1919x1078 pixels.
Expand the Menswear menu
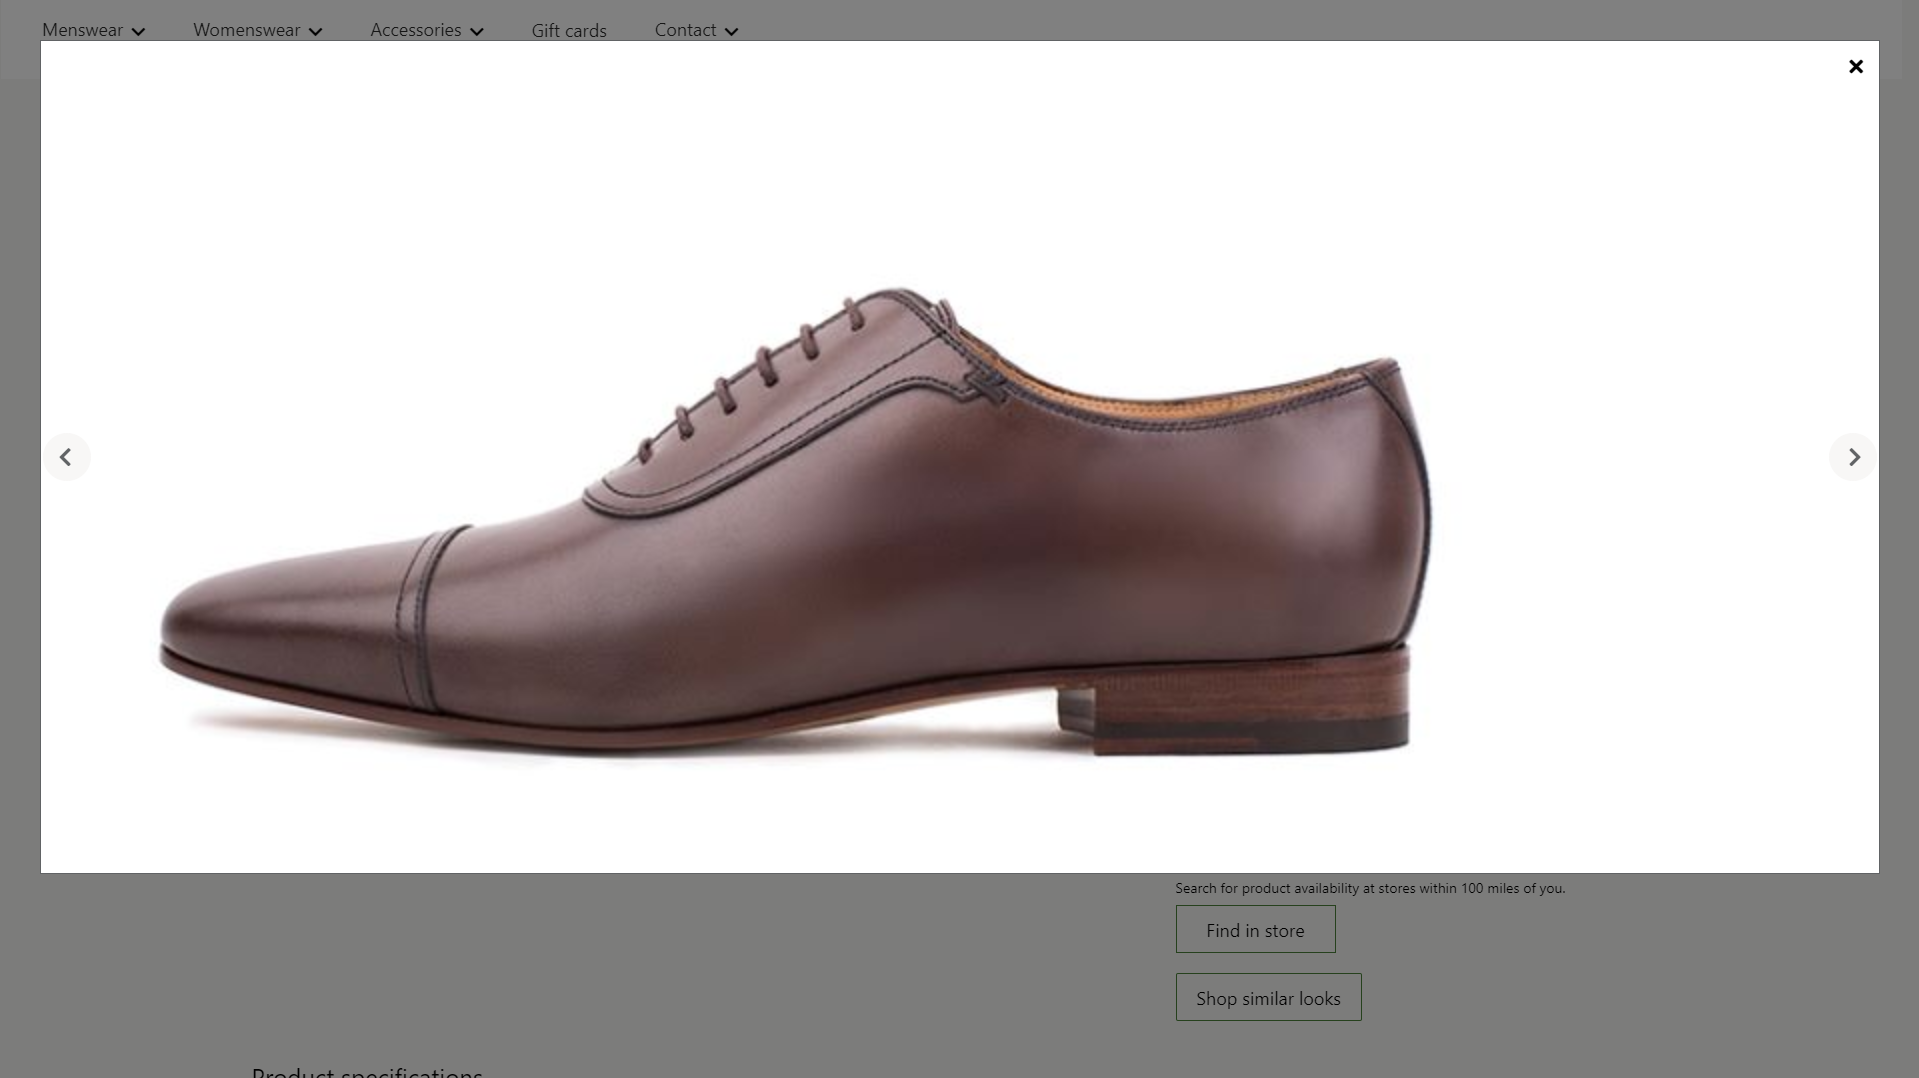tap(93, 30)
